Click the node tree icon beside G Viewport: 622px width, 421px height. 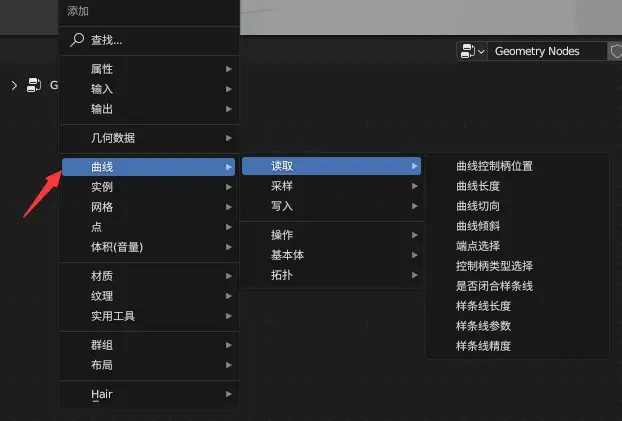click(34, 85)
